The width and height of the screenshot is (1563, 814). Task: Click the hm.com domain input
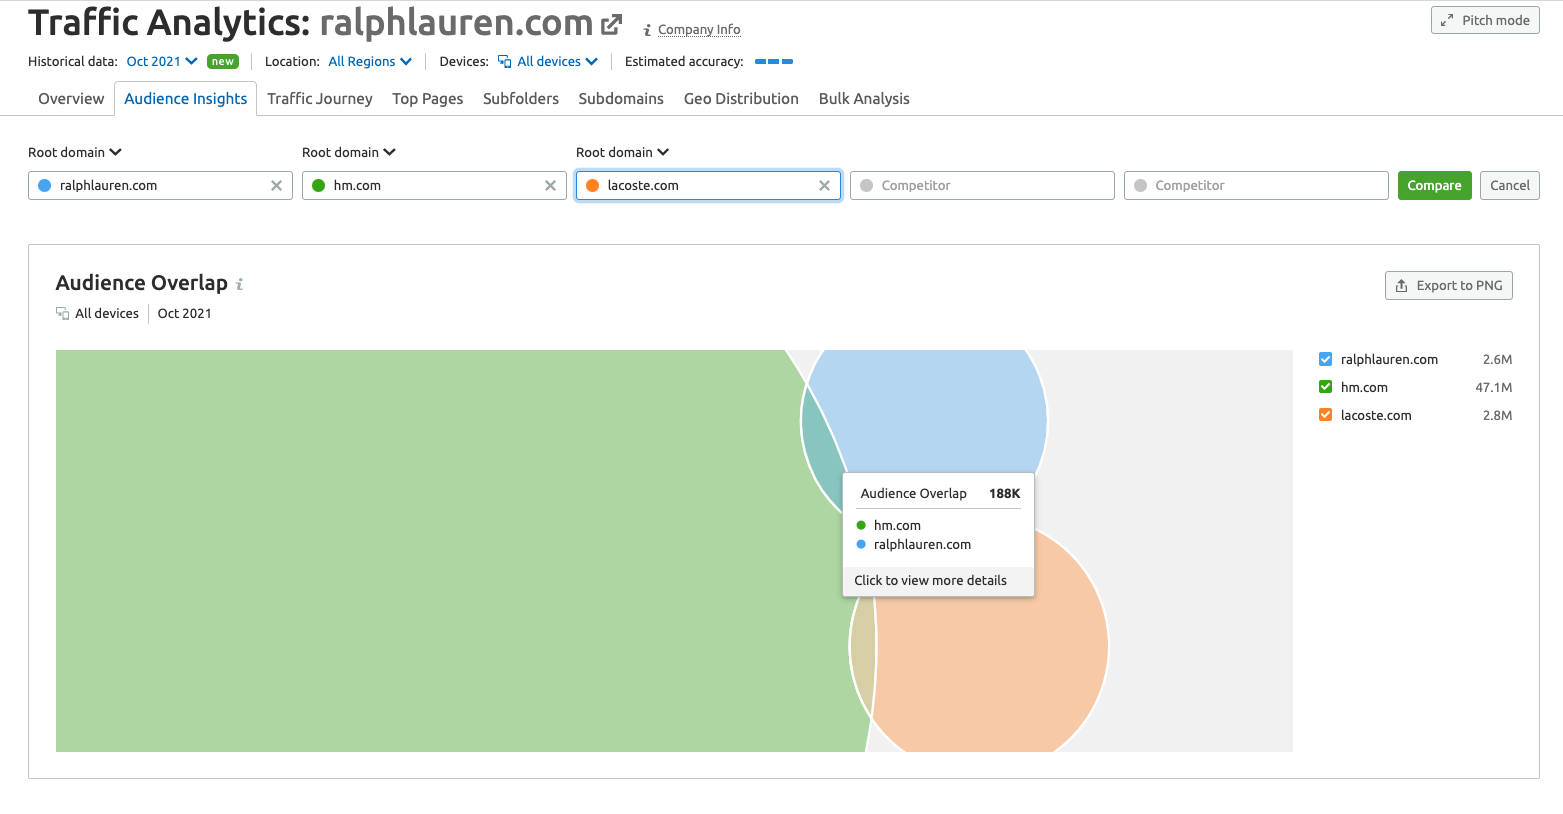434,186
